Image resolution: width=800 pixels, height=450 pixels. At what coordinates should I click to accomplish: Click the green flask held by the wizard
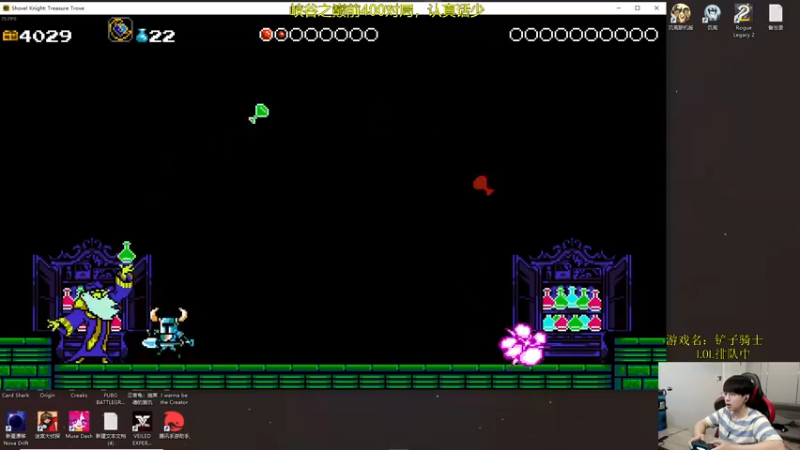(127, 253)
